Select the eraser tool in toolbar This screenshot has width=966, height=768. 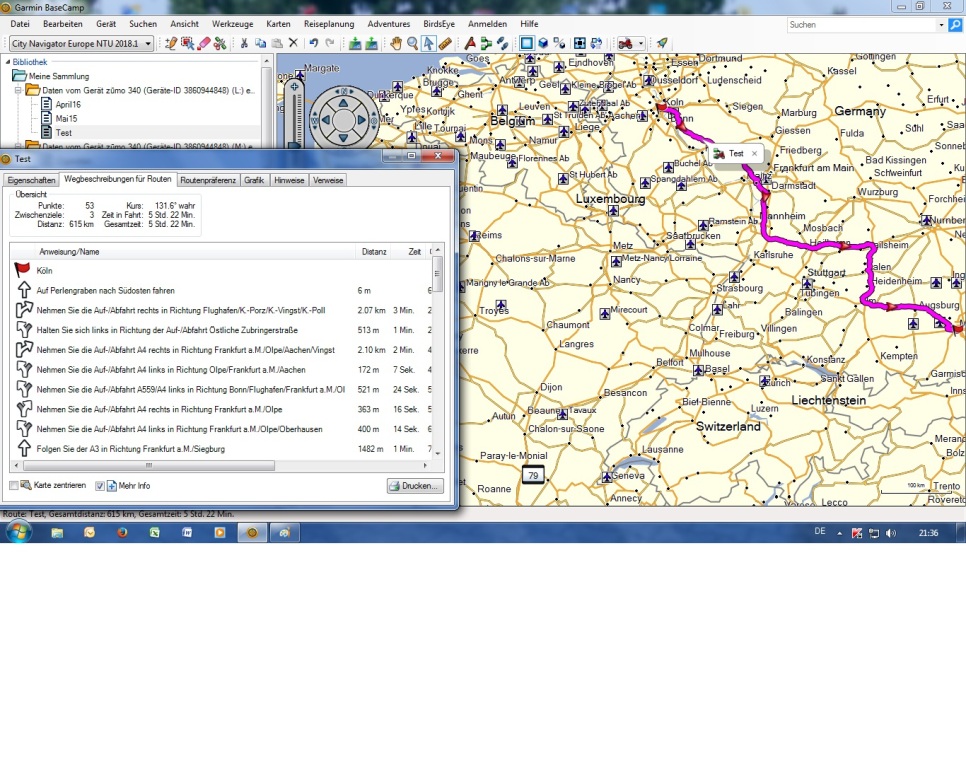point(204,44)
